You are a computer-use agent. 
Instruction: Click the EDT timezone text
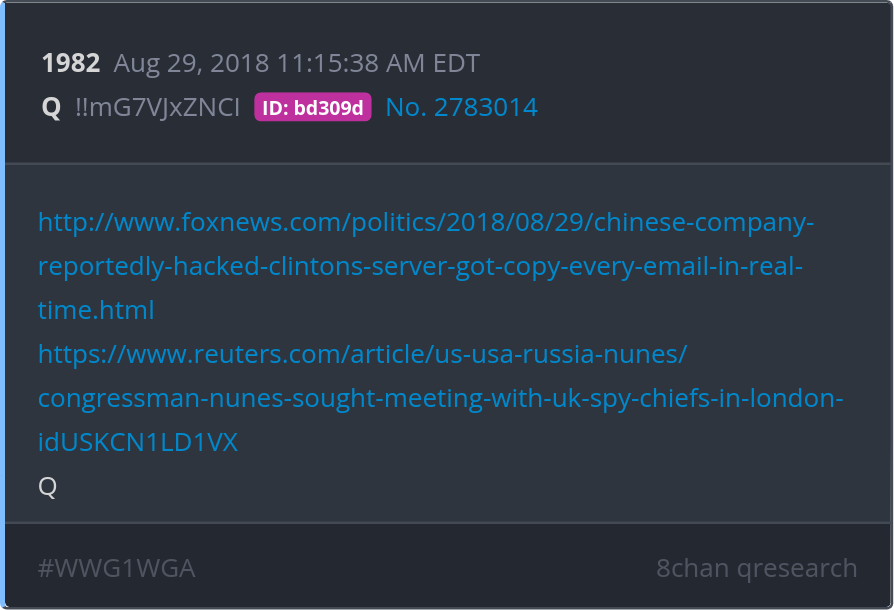coord(456,63)
